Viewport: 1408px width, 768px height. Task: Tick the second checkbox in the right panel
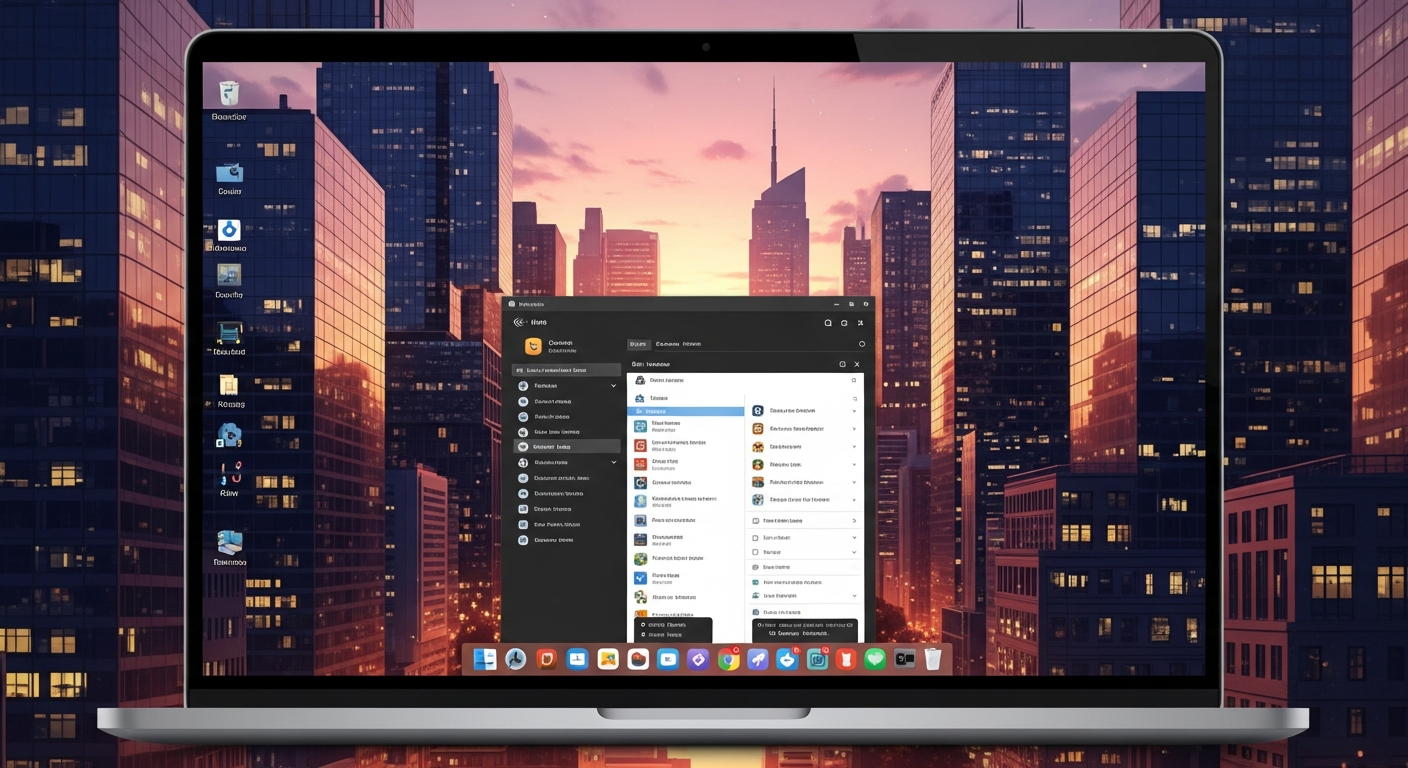[x=755, y=552]
